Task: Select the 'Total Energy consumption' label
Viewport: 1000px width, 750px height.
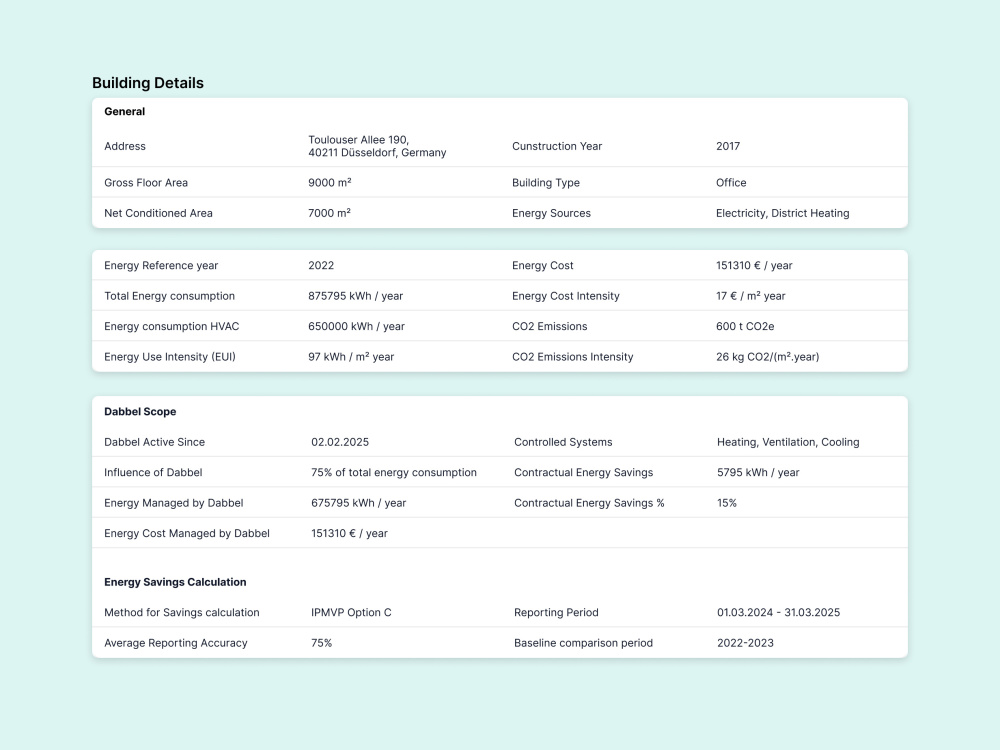Action: 169,296
